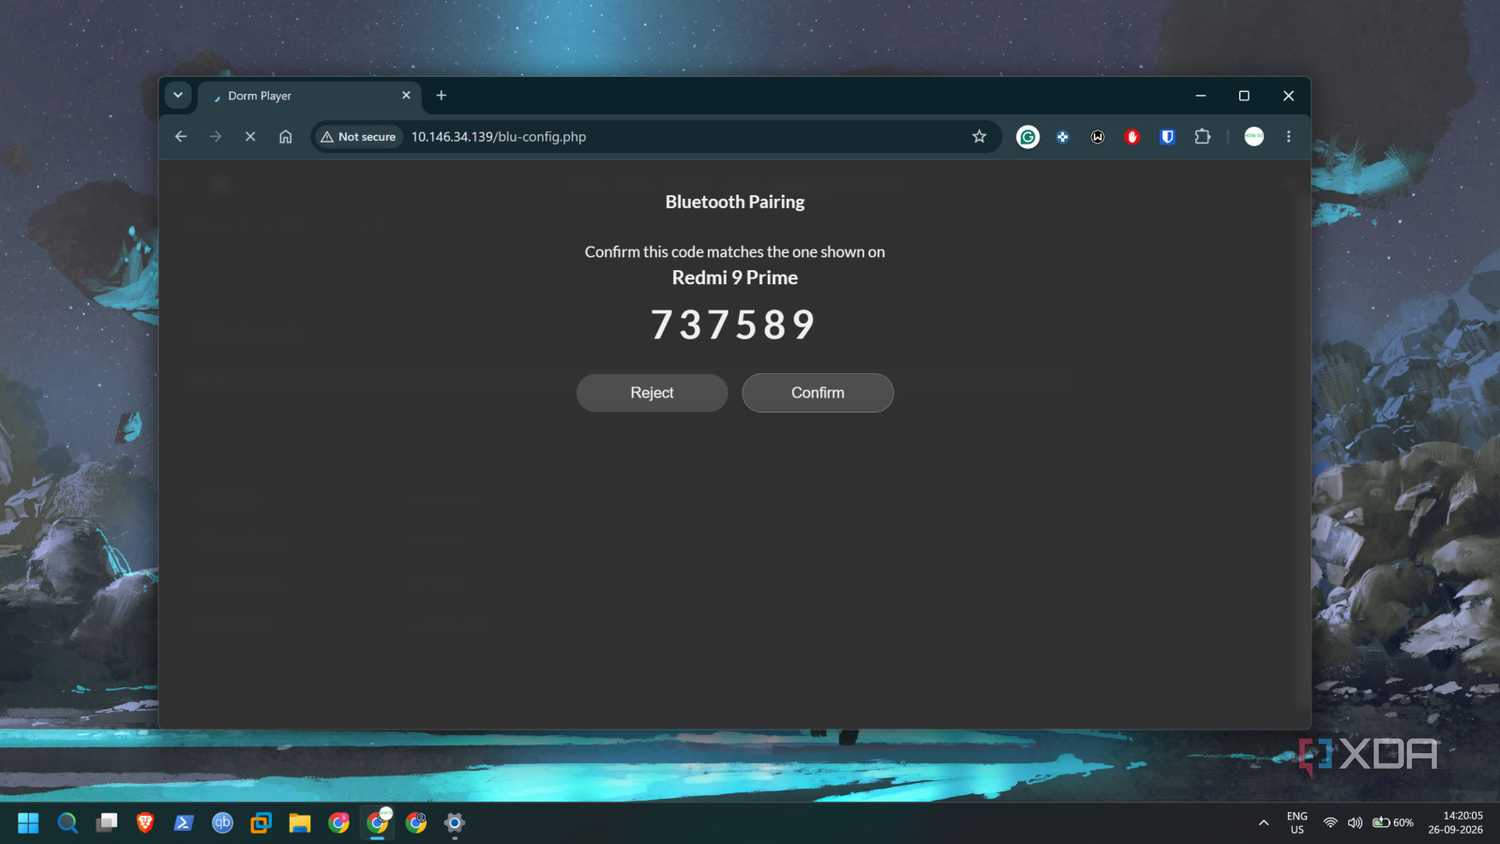
Task: View the Not secure site information
Action: tap(358, 137)
